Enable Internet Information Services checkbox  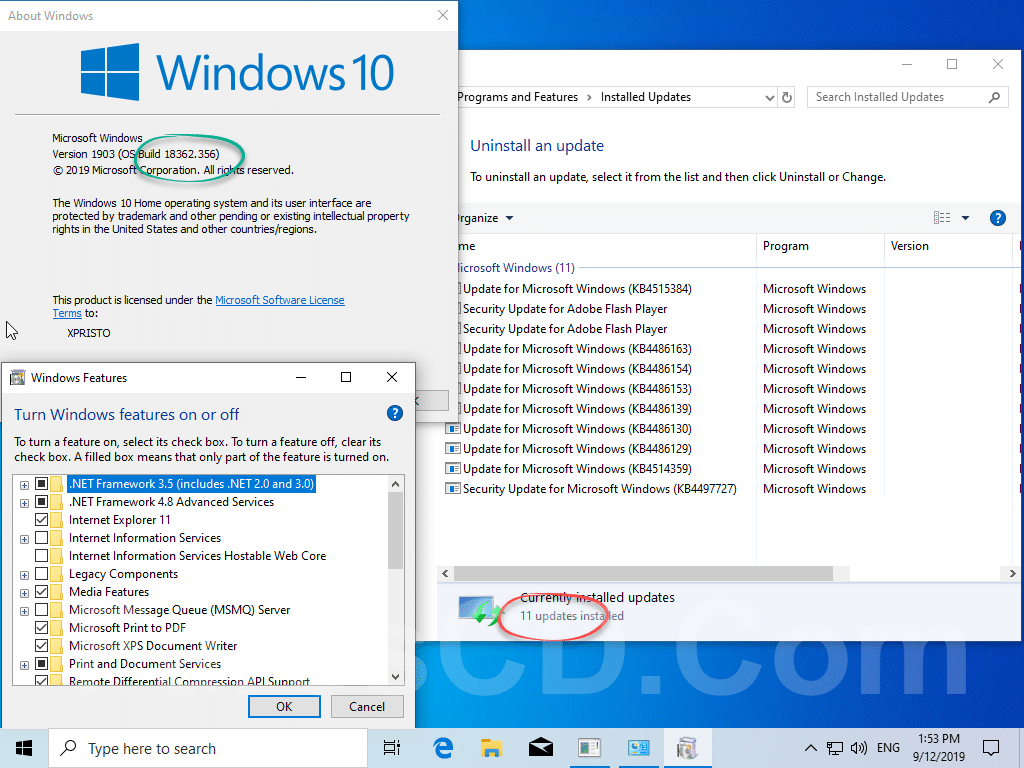[x=41, y=538]
